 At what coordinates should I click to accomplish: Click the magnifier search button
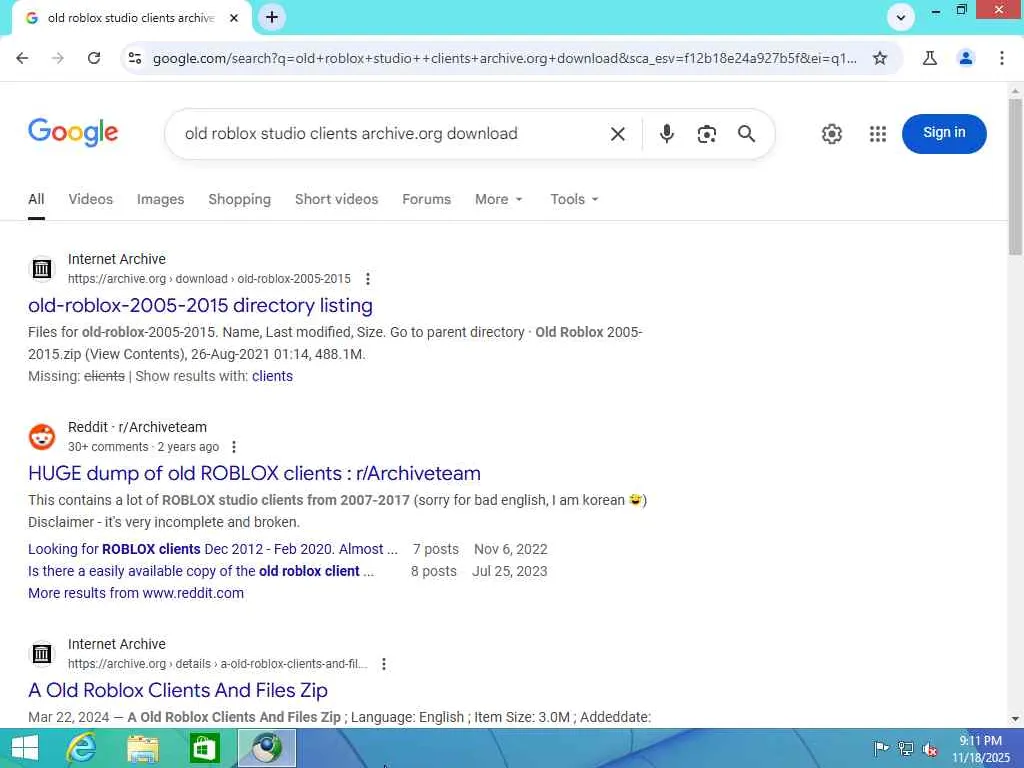746,134
